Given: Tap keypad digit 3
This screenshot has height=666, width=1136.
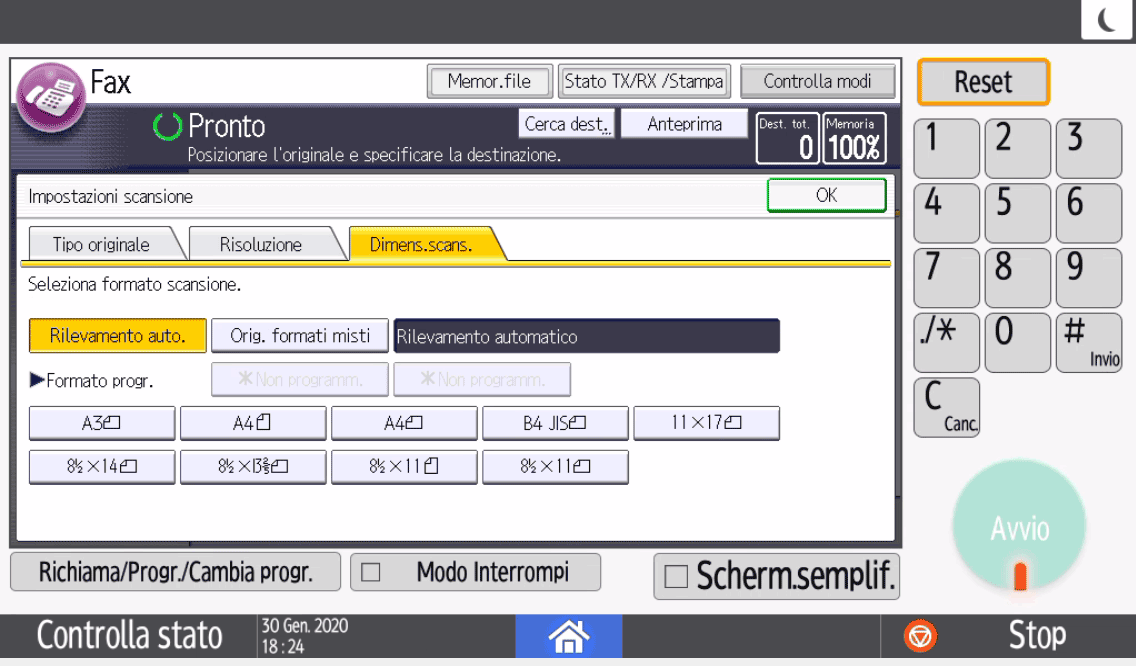Looking at the screenshot, I should [1089, 149].
